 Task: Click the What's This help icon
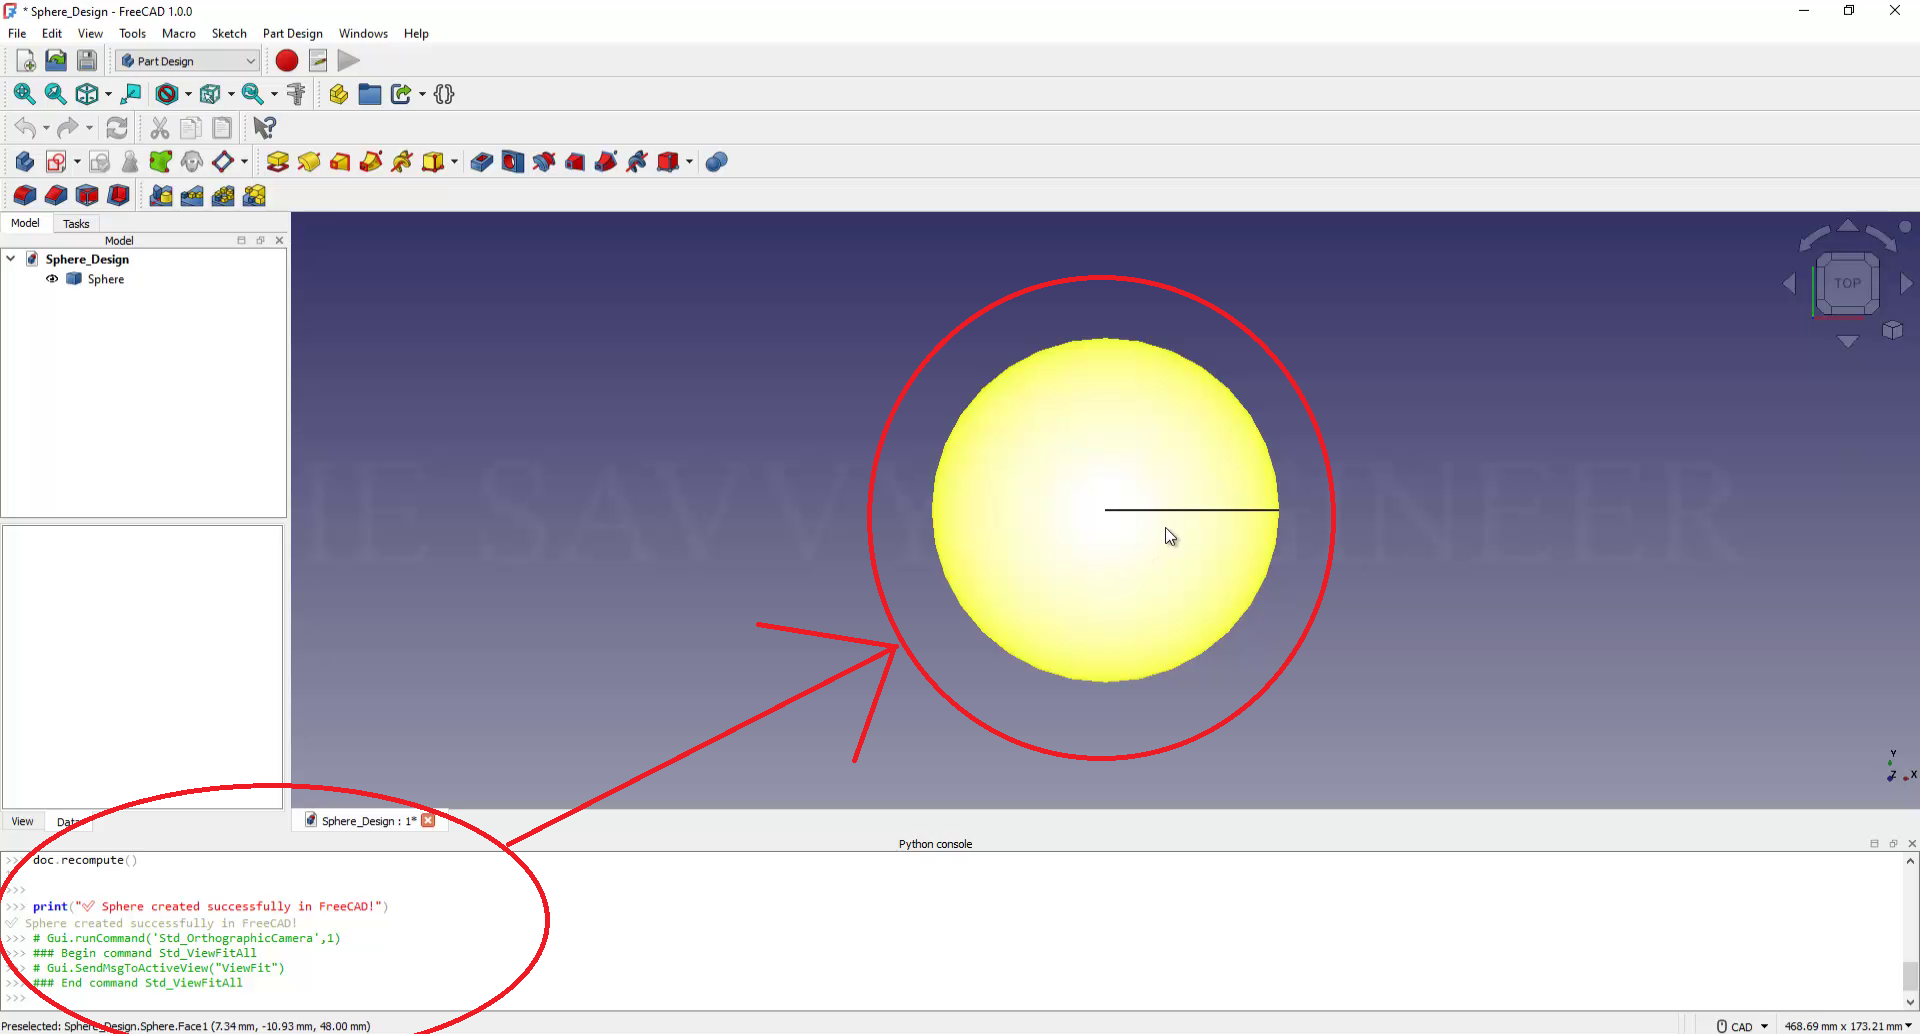264,128
